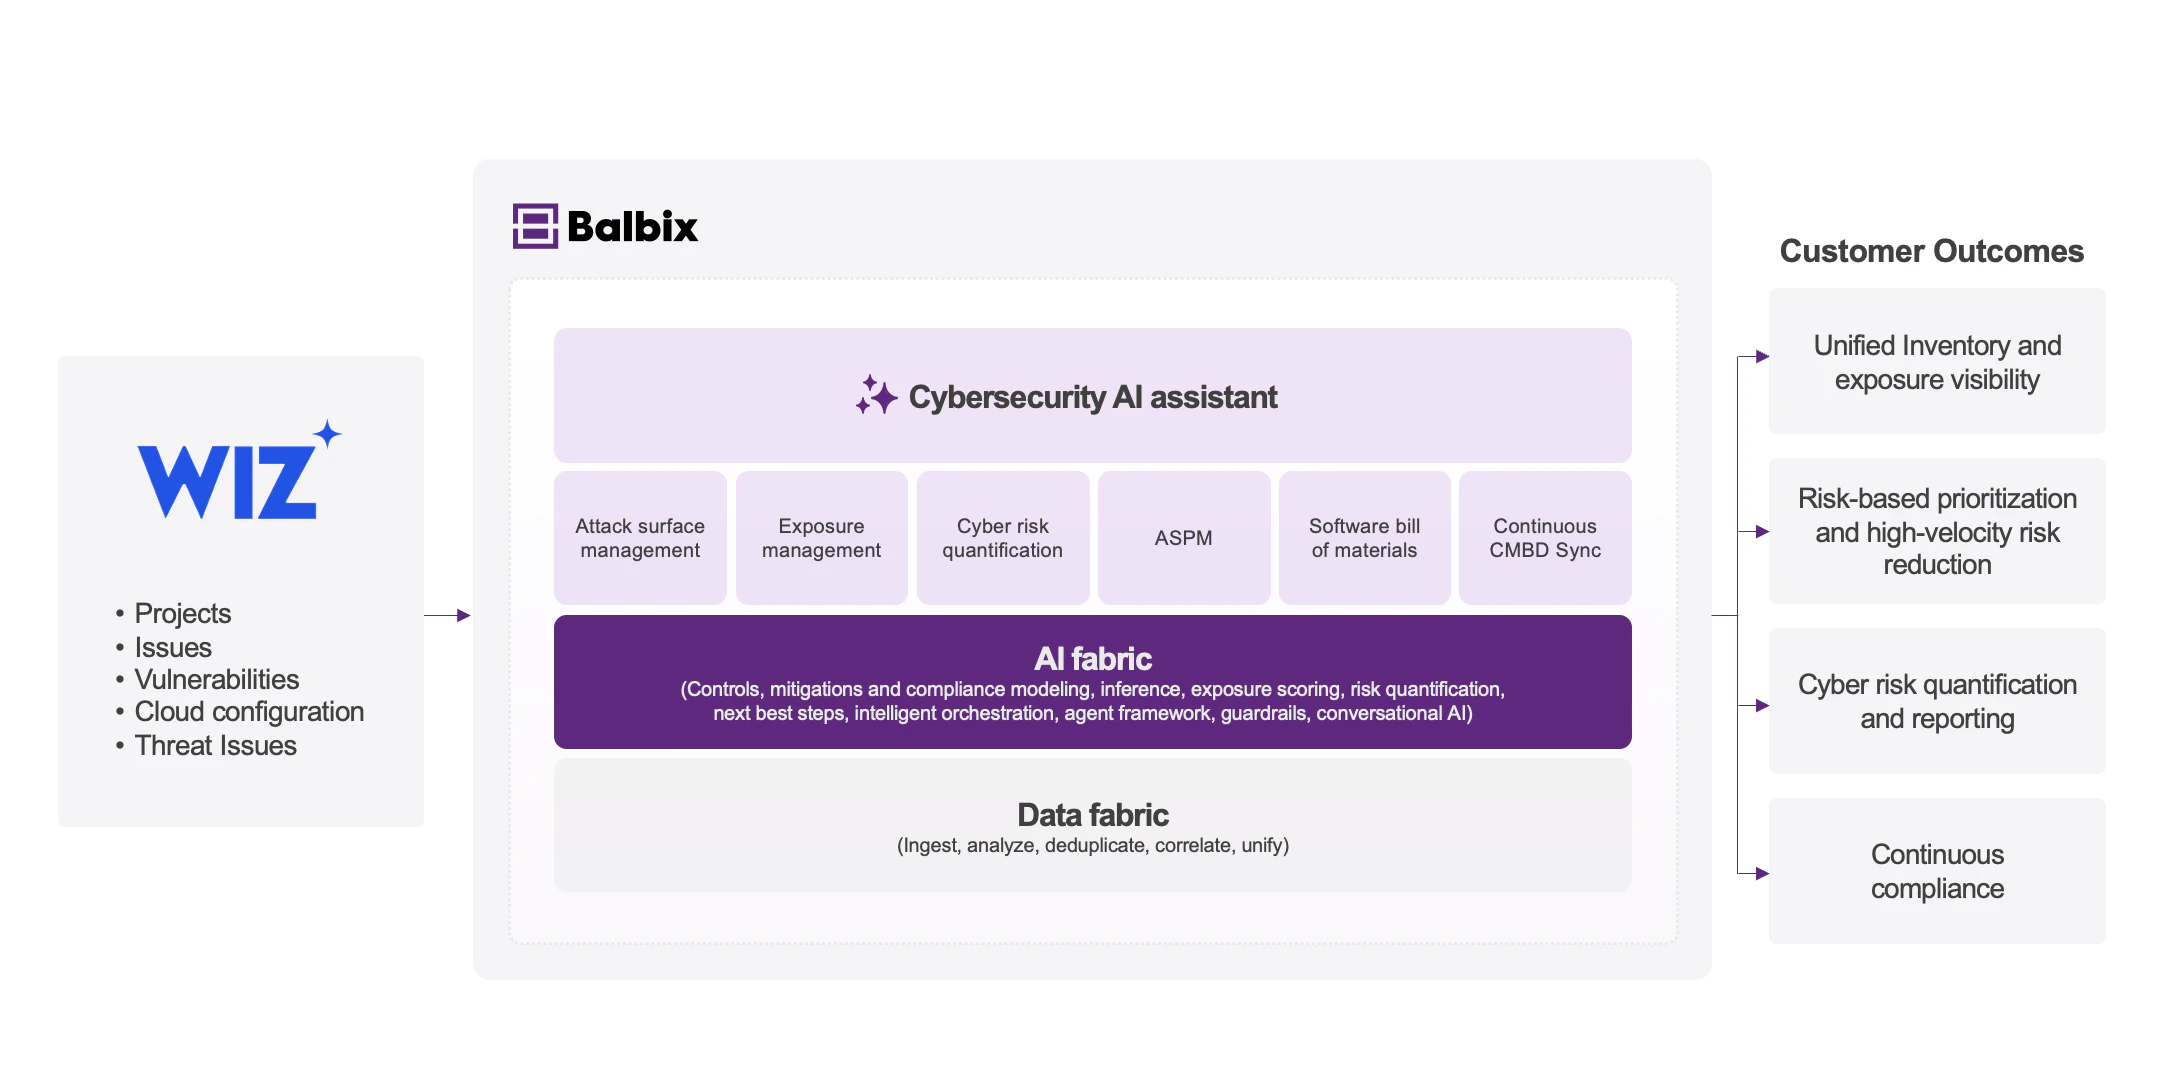The height and width of the screenshot is (1074, 2158).
Task: Select the Vulnerabilities bullet item
Action: tap(216, 680)
